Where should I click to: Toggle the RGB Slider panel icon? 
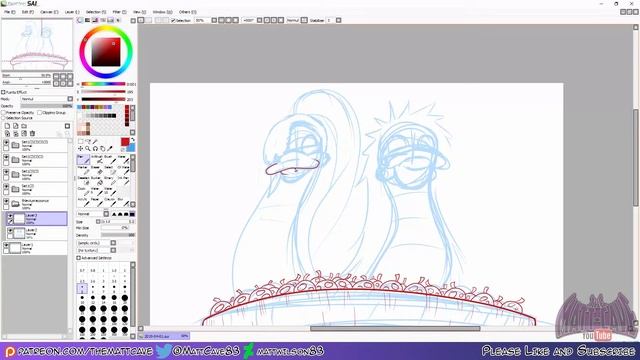(87, 20)
